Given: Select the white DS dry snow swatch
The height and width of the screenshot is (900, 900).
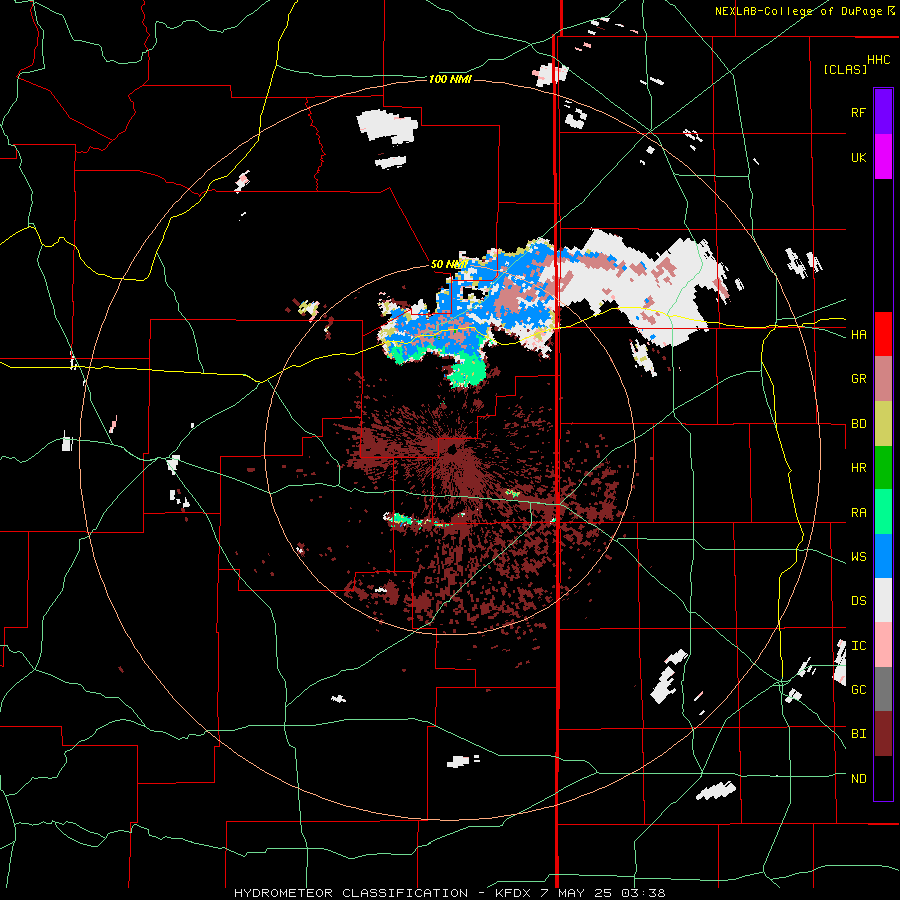Looking at the screenshot, I should pyautogui.click(x=883, y=600).
